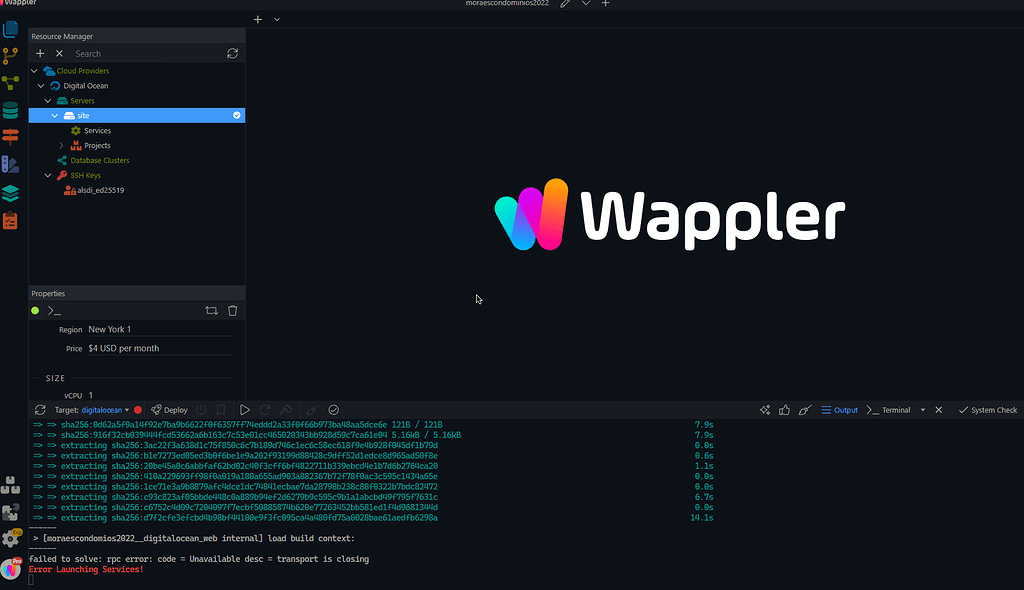This screenshot has height=590, width=1024.
Task: Edit project with the pencil icon in title bar
Action: [566, 3]
